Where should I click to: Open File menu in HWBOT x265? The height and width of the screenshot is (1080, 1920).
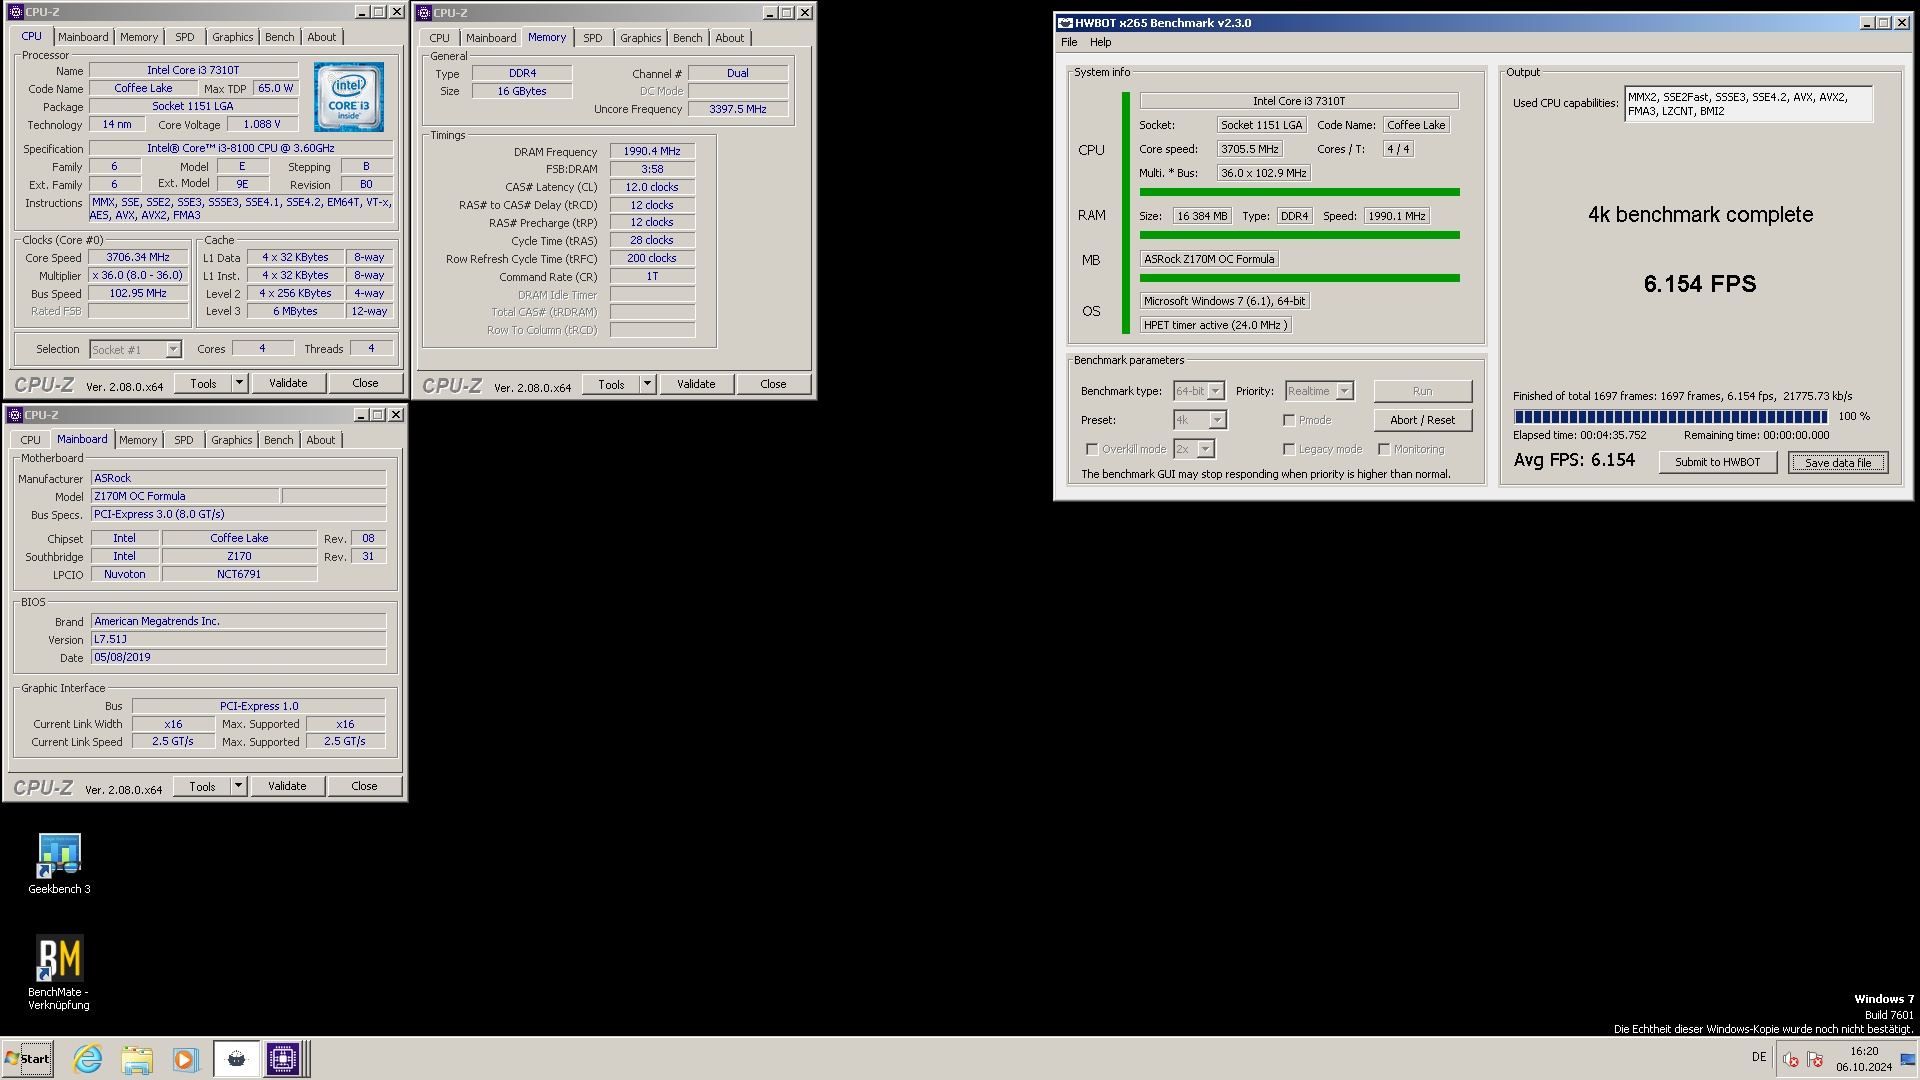tap(1069, 42)
